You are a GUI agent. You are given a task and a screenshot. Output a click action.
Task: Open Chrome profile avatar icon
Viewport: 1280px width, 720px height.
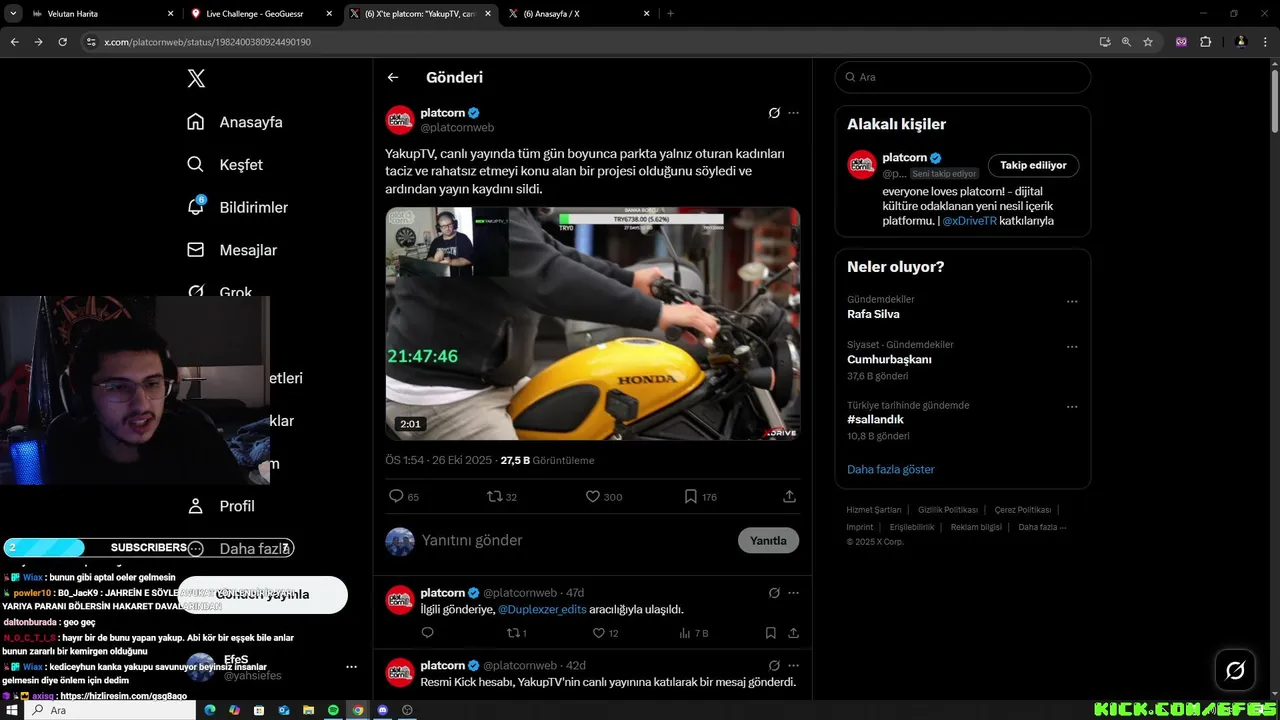click(x=1241, y=42)
